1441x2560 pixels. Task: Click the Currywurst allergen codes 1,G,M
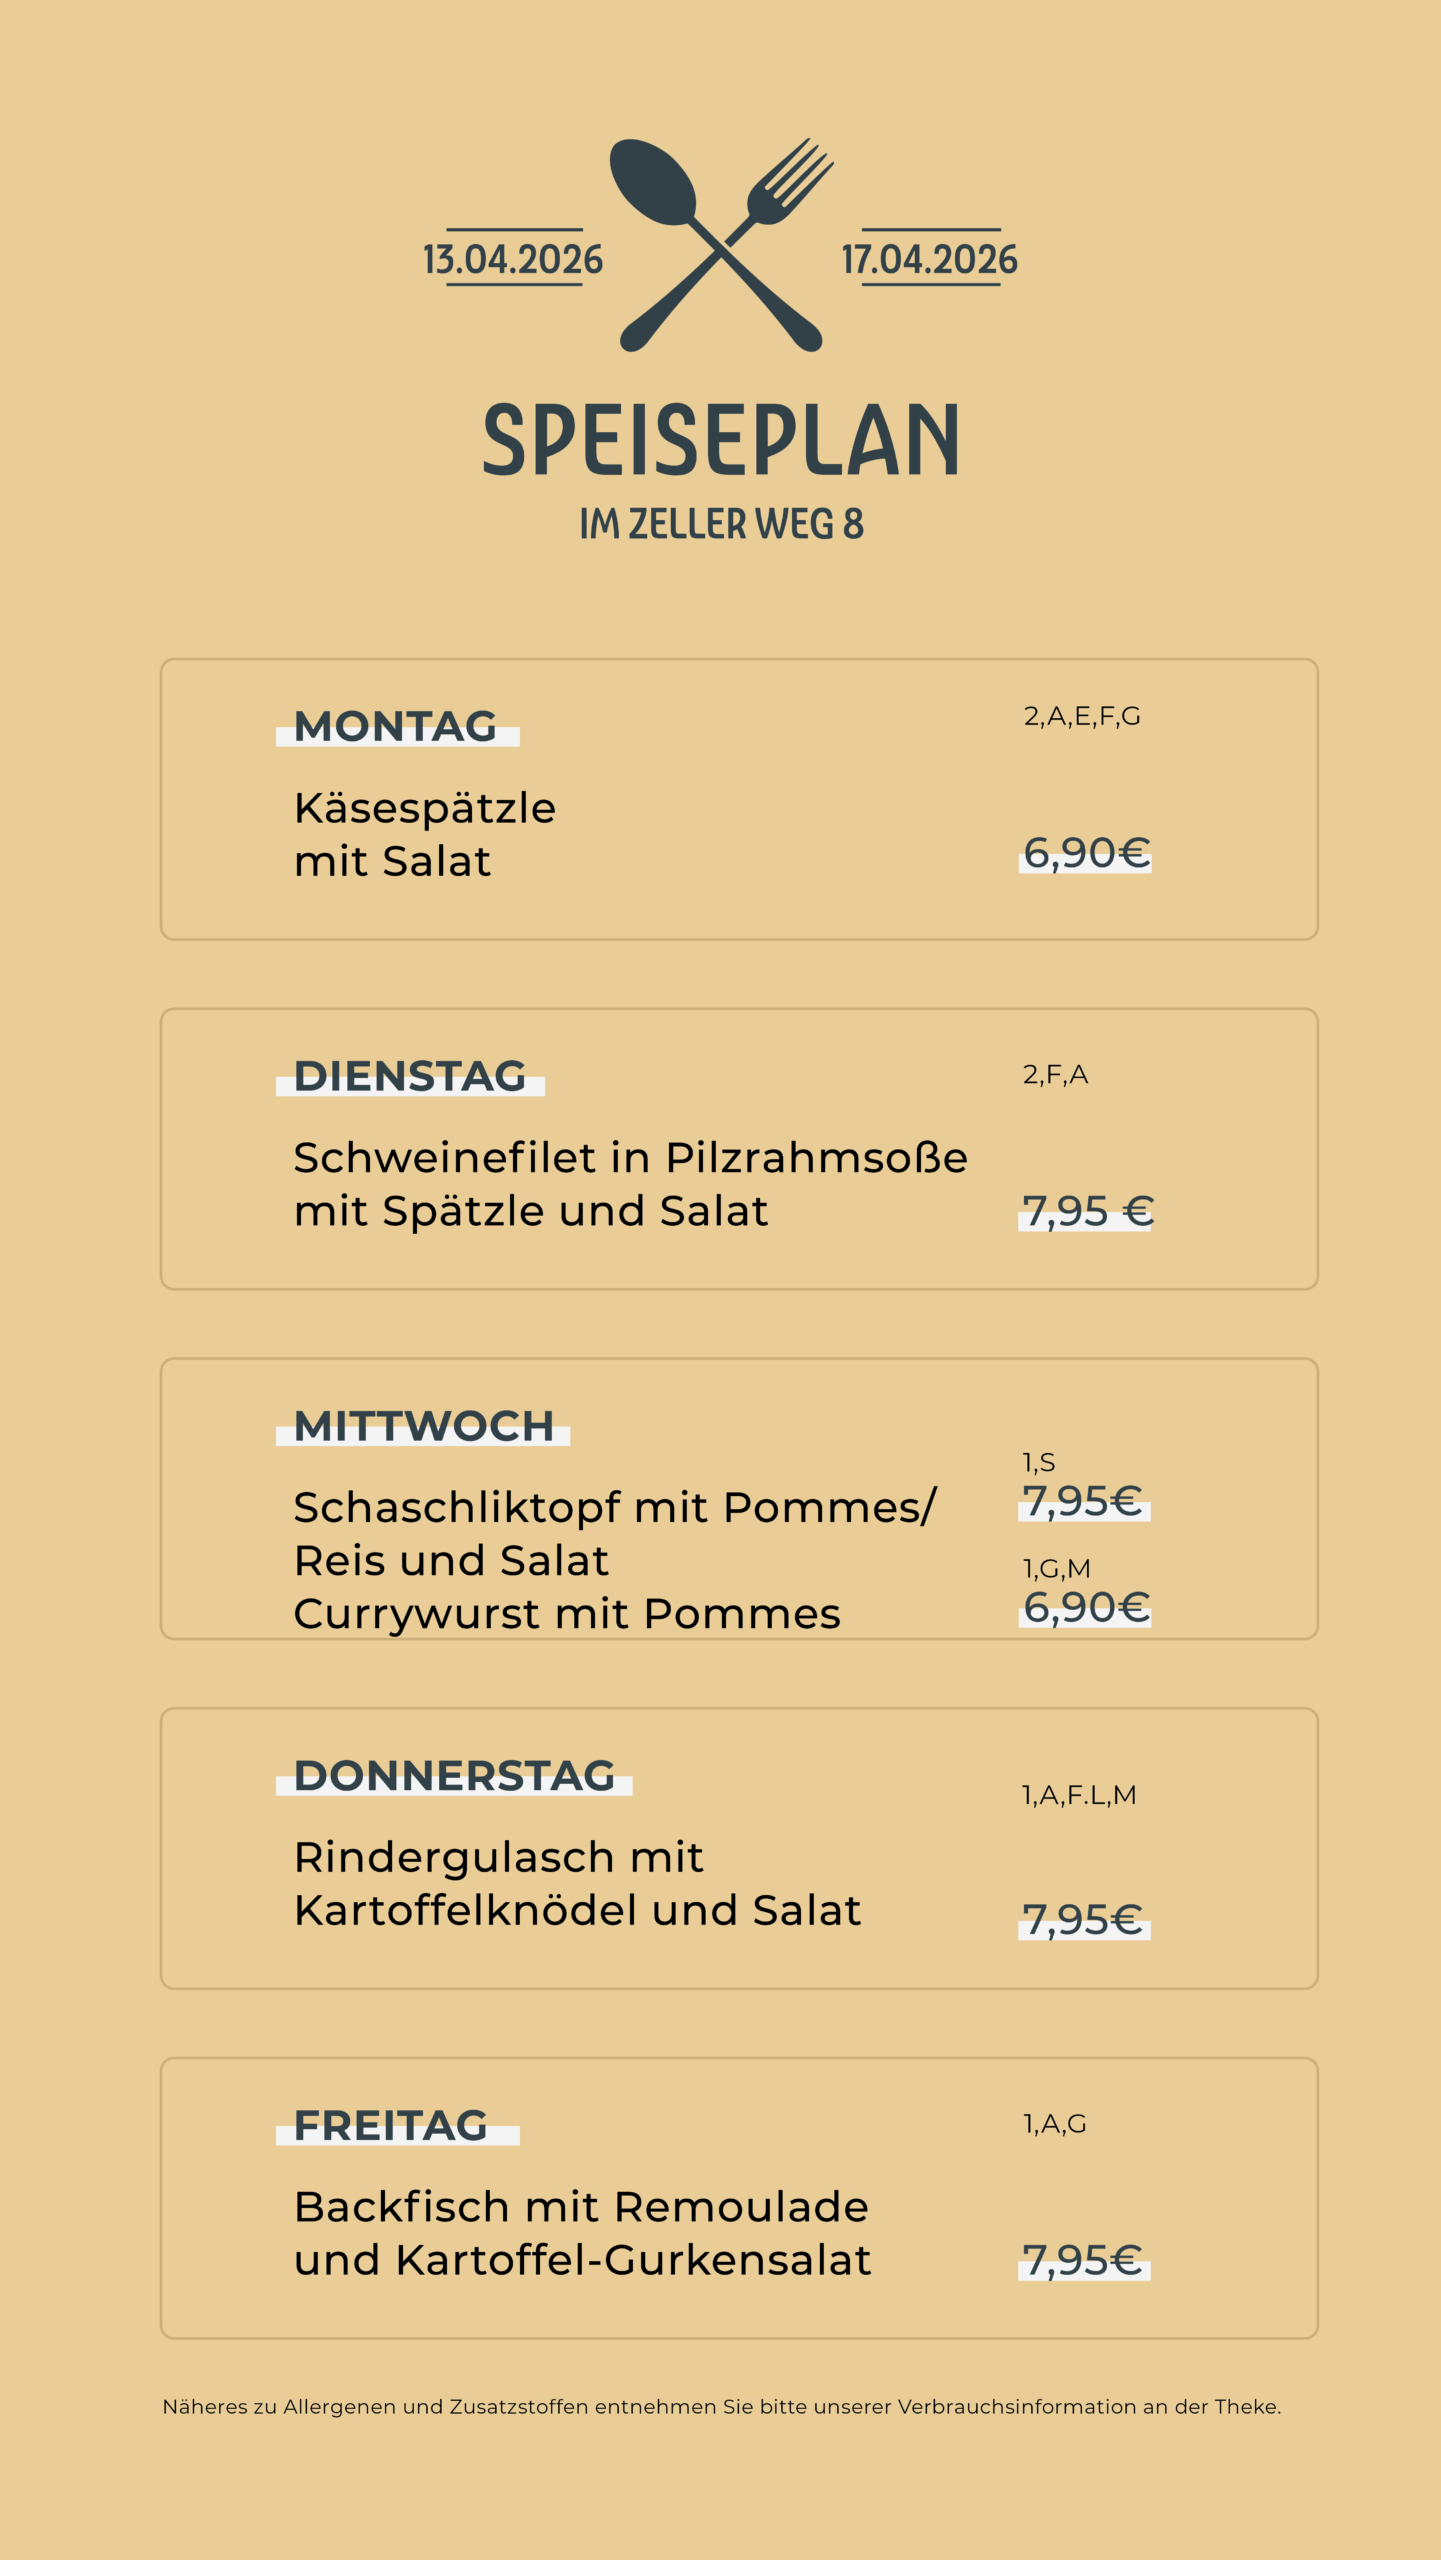[x=1056, y=1568]
